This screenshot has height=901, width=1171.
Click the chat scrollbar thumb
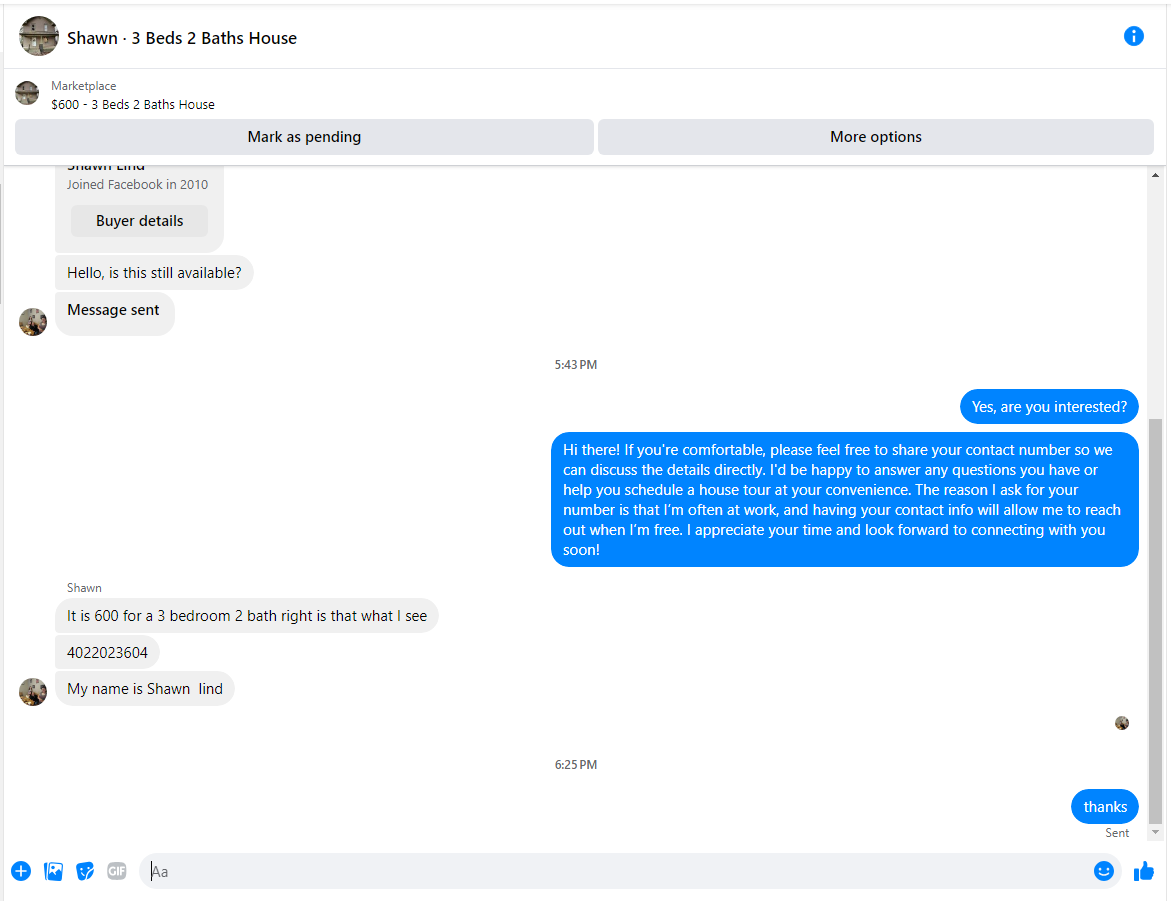1155,620
